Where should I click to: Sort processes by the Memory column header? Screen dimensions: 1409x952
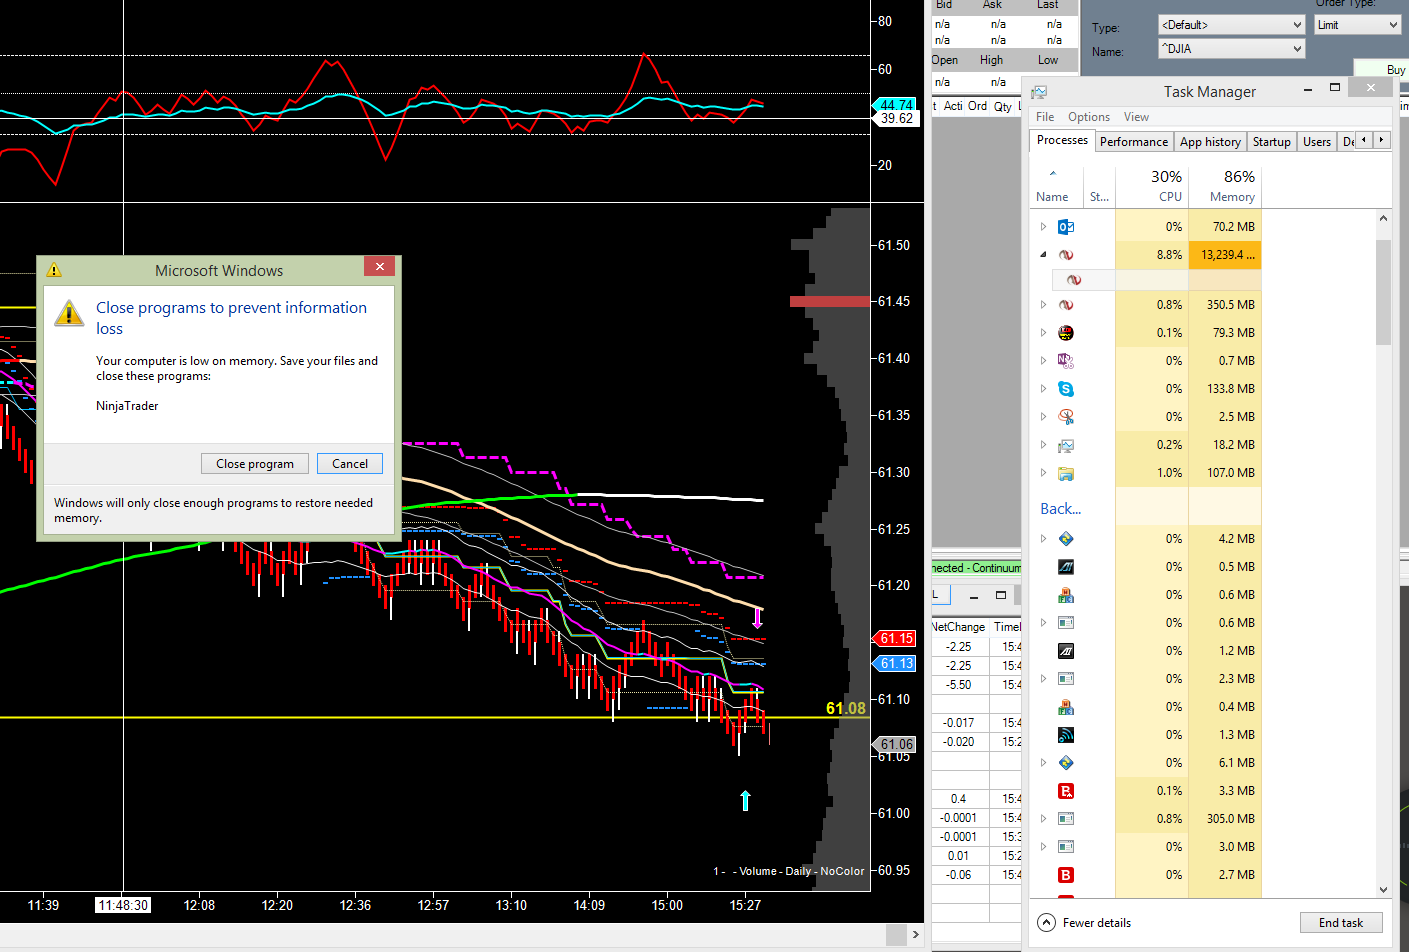click(1224, 186)
